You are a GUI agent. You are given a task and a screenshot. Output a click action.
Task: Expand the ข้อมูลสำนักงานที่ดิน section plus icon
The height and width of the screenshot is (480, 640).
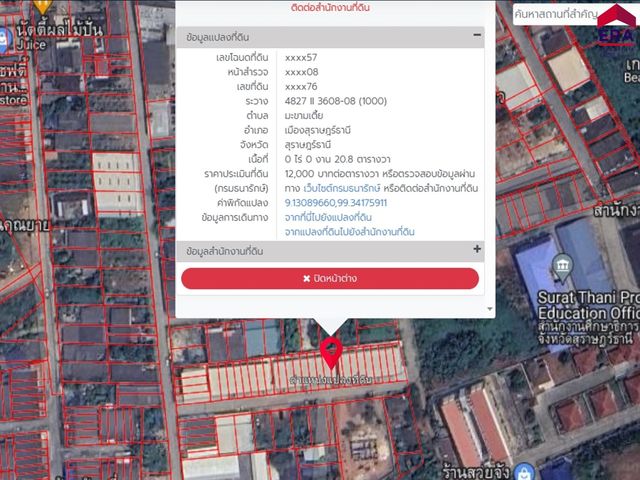pos(477,249)
